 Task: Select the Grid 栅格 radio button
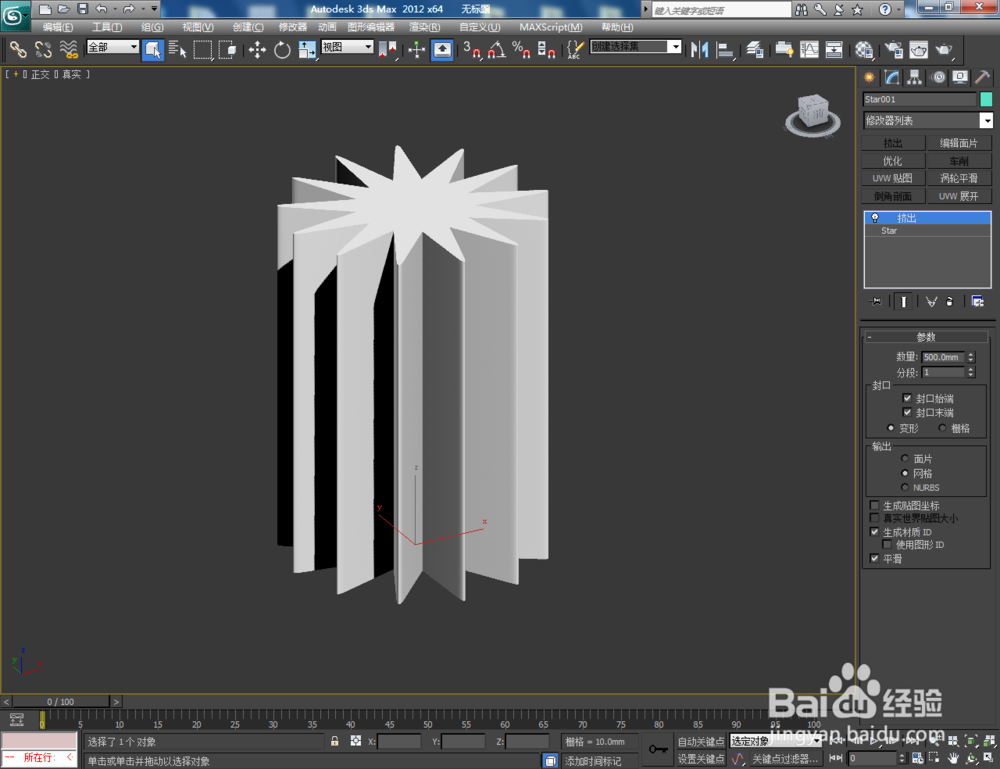coord(942,428)
